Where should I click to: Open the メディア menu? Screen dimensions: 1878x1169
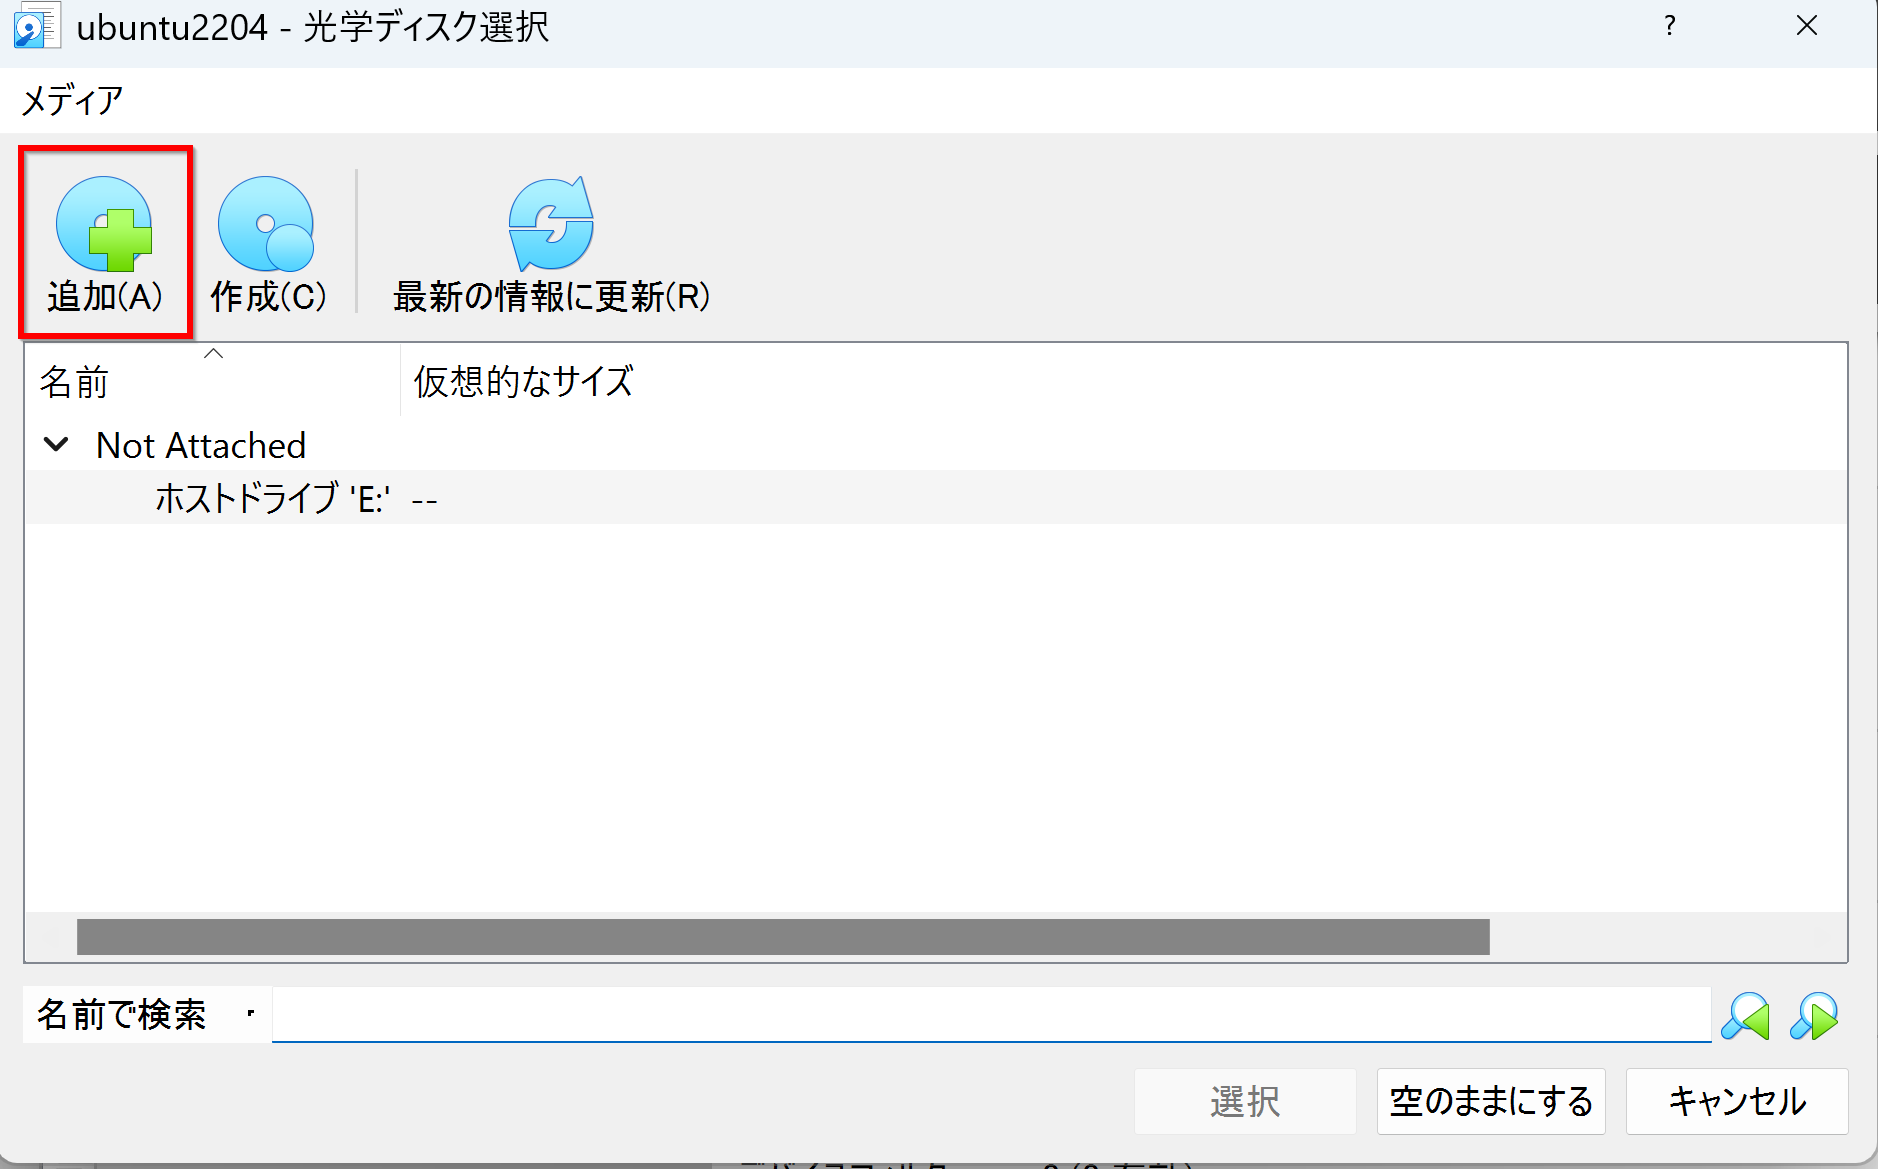[x=72, y=100]
